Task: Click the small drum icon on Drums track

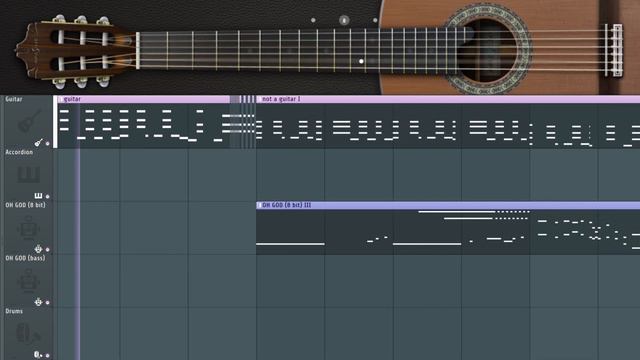Action: (x=38, y=355)
